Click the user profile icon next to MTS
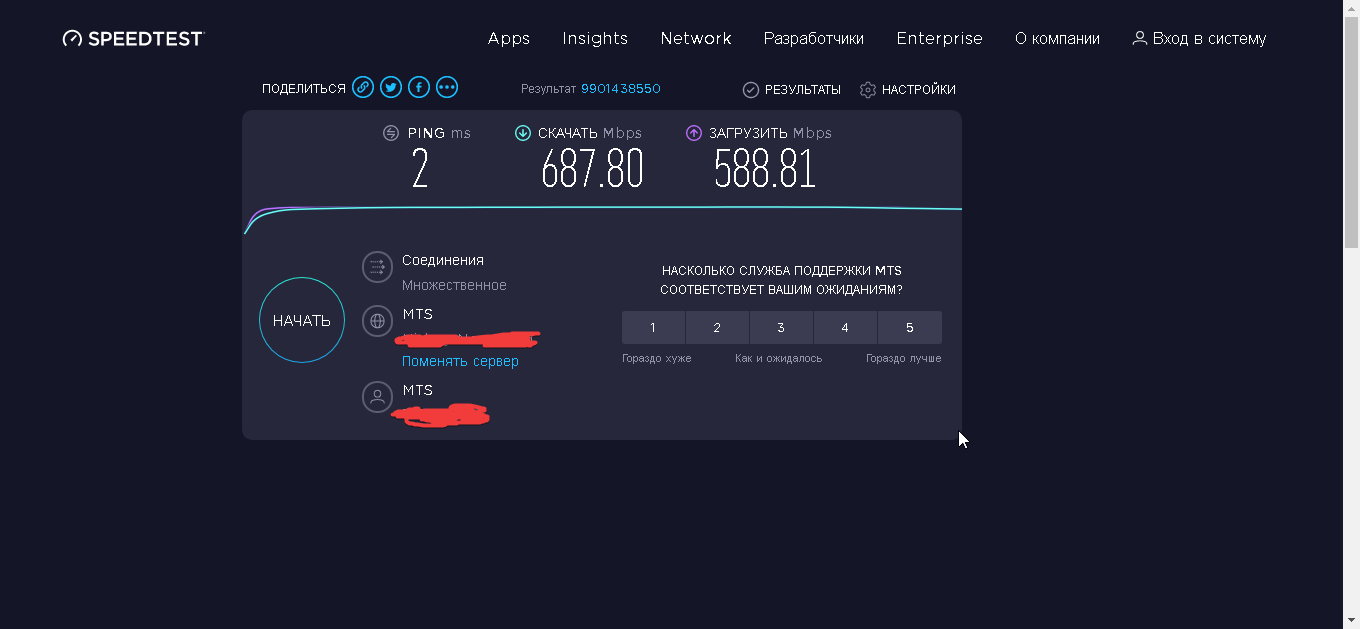Viewport: 1360px width, 629px height. click(377, 397)
